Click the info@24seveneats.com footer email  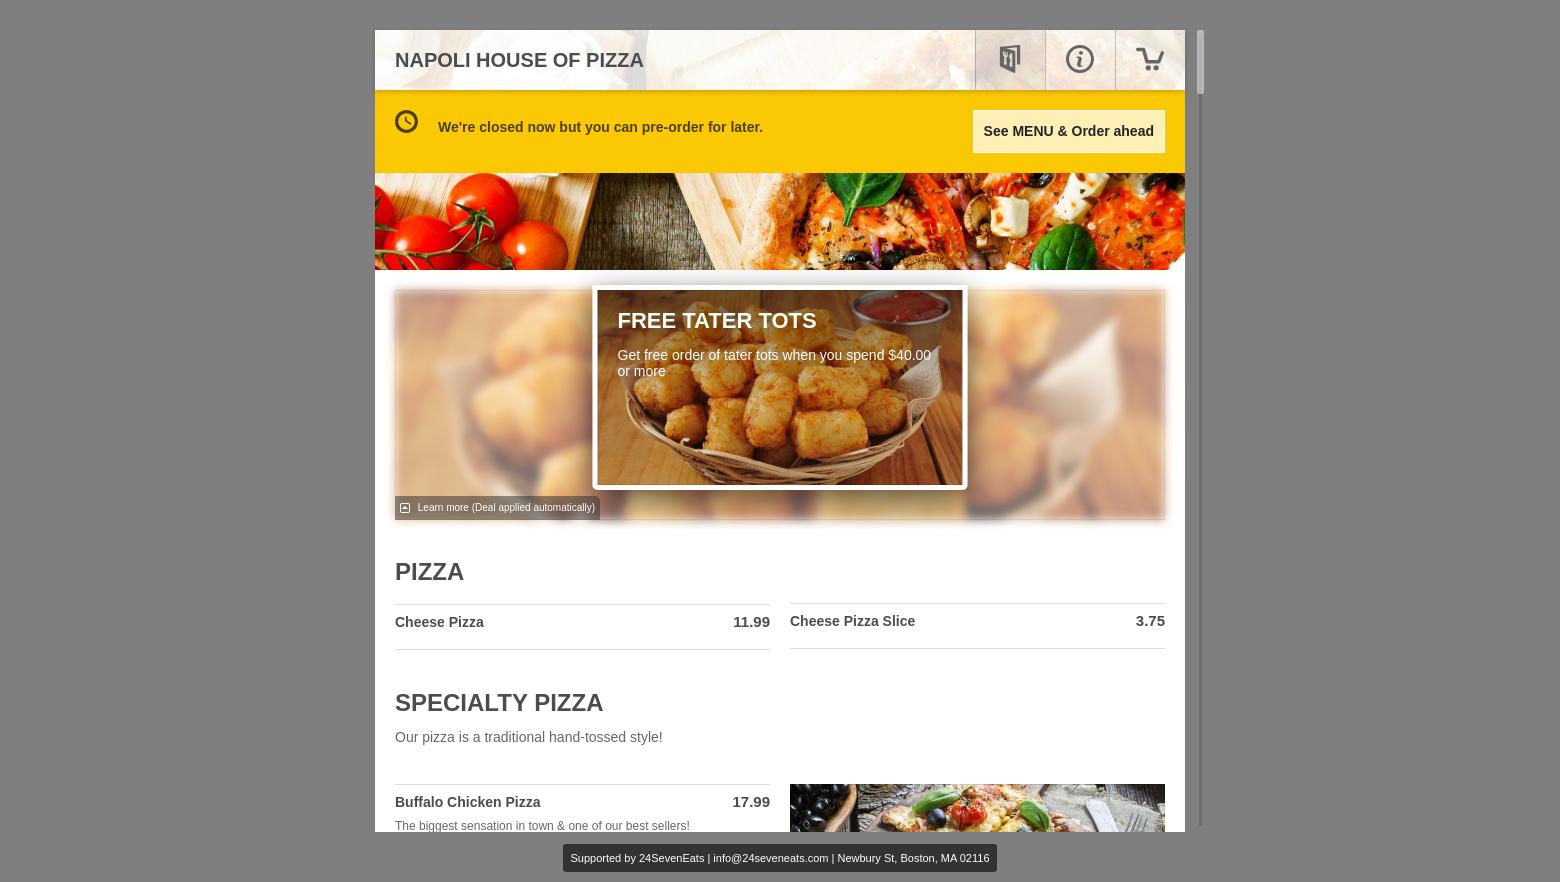pyautogui.click(x=770, y=858)
